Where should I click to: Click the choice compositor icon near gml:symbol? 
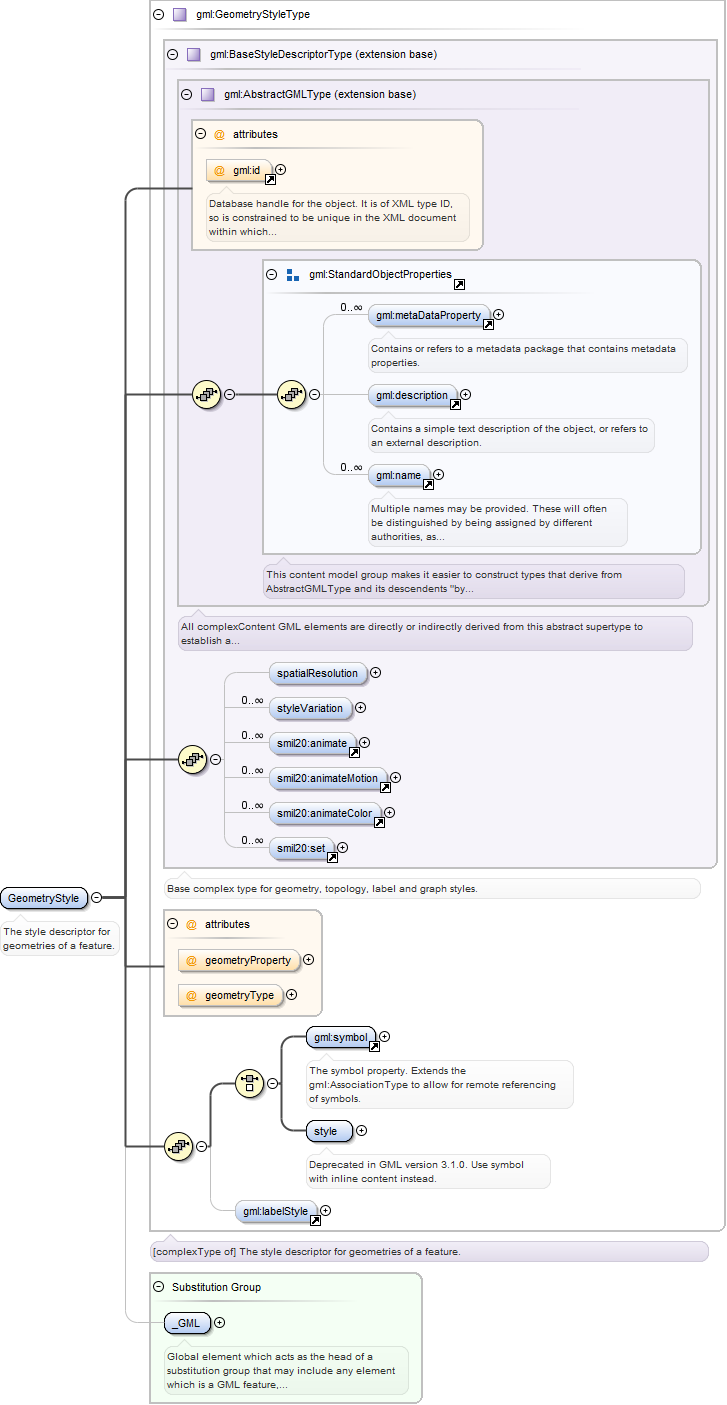[x=249, y=1083]
